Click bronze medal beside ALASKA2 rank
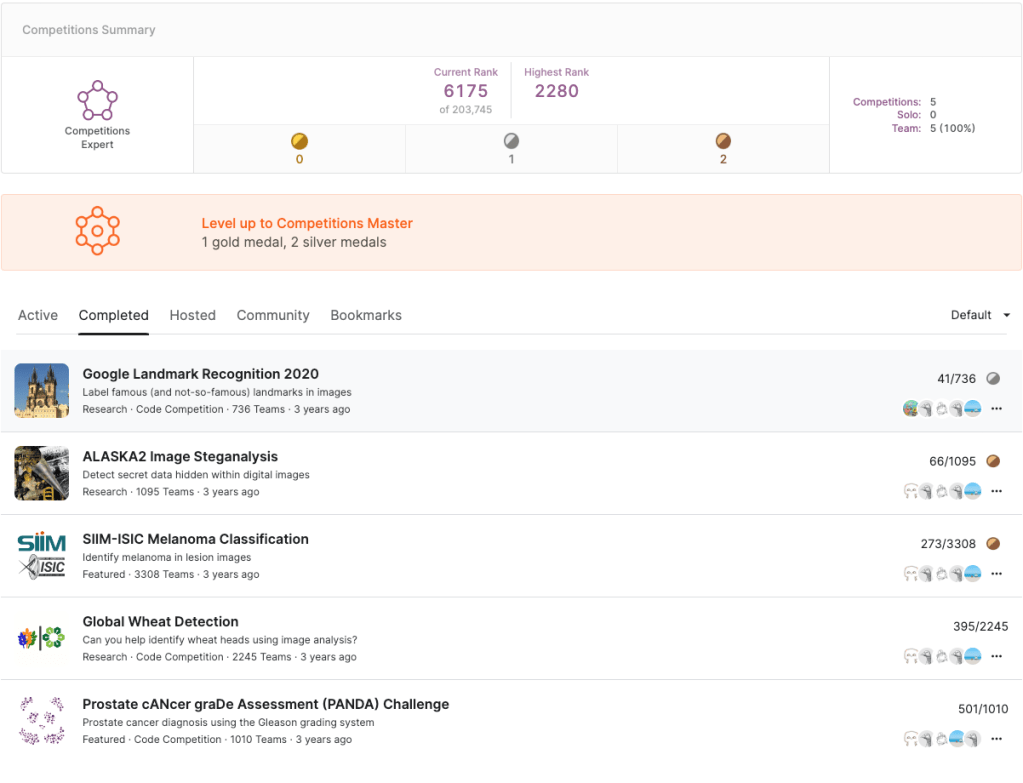This screenshot has height=783, width=1023. coord(993,461)
